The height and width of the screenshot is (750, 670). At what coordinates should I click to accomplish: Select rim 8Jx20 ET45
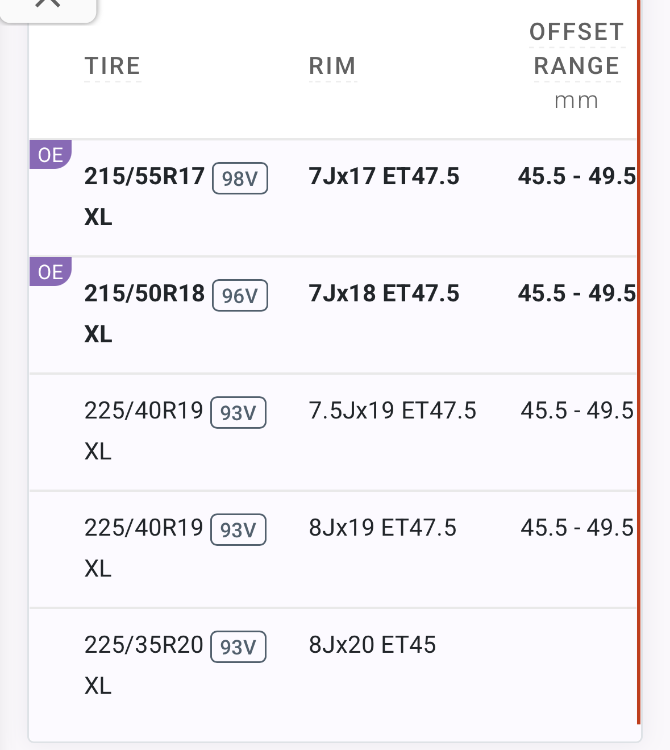(373, 645)
